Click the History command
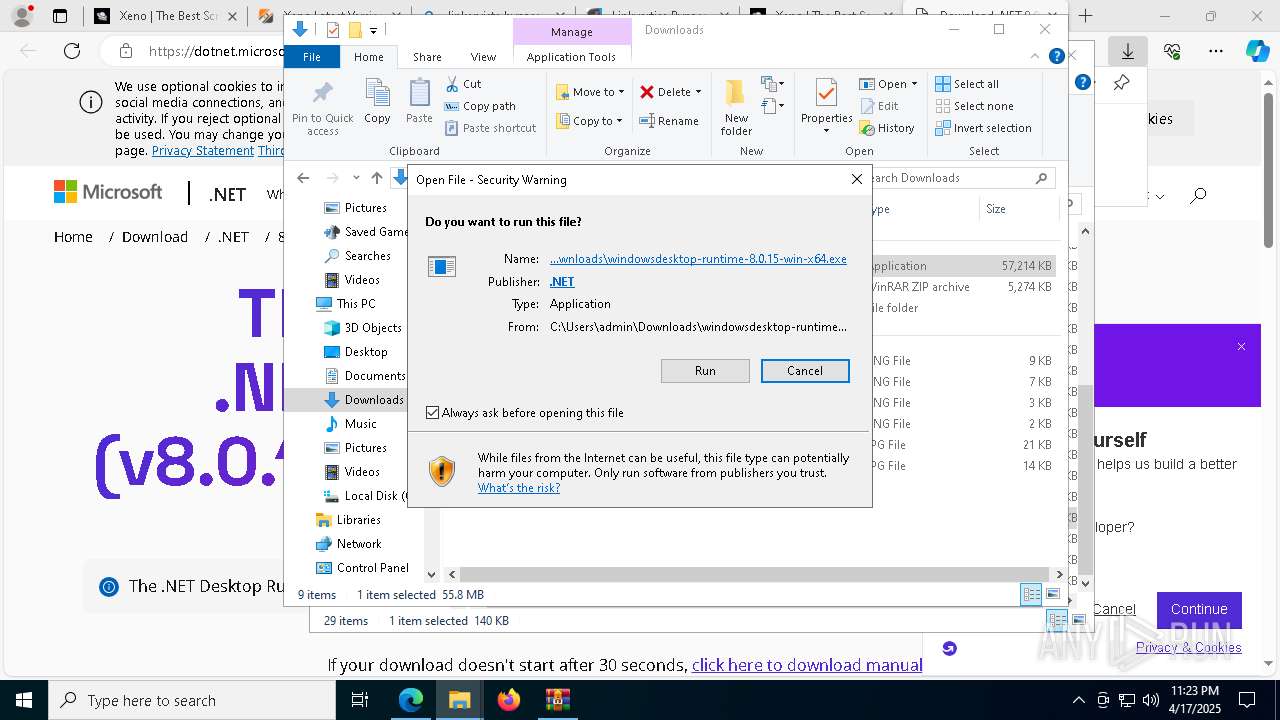Image resolution: width=1280 pixels, height=720 pixels. coord(886,128)
